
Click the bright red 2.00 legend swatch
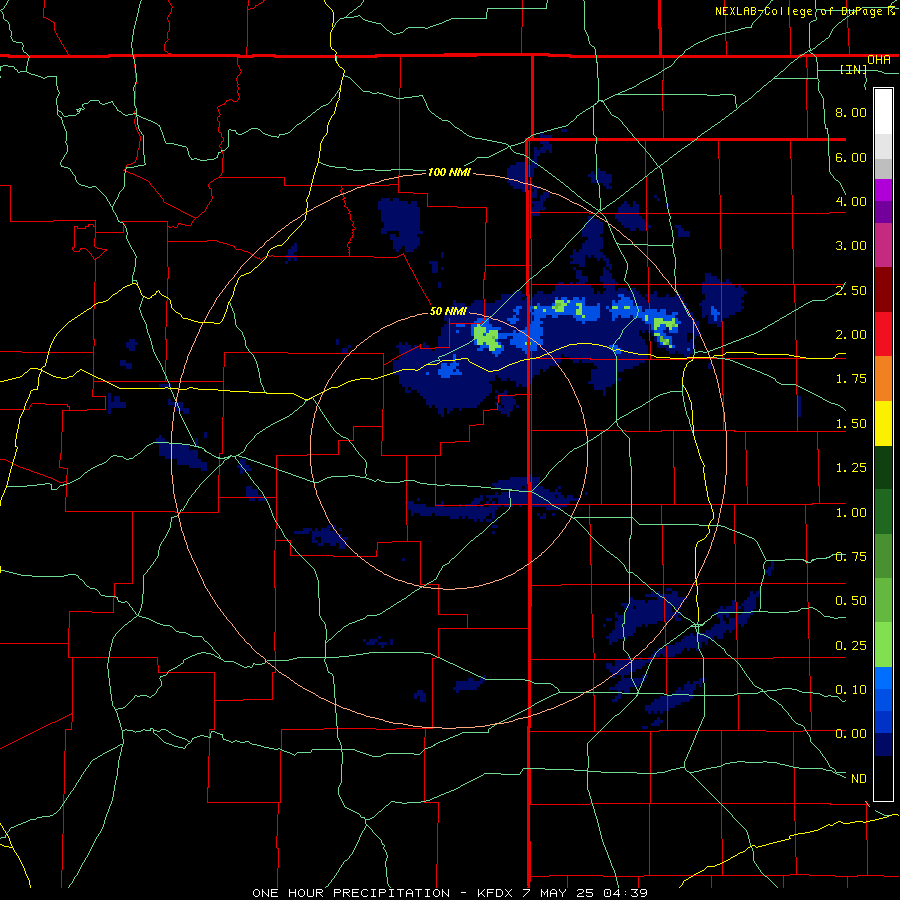[883, 334]
